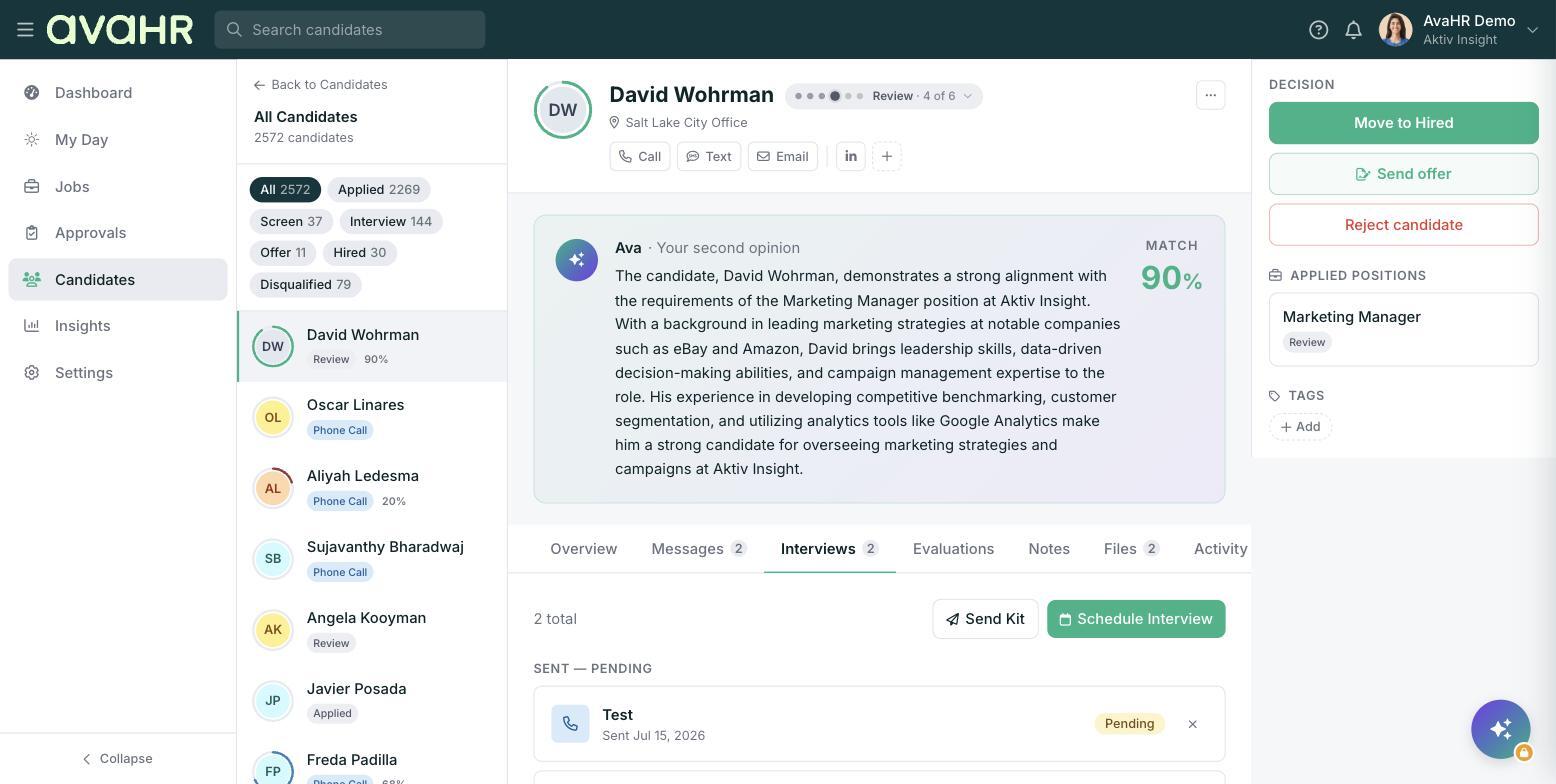Email the candidate

click(783, 157)
